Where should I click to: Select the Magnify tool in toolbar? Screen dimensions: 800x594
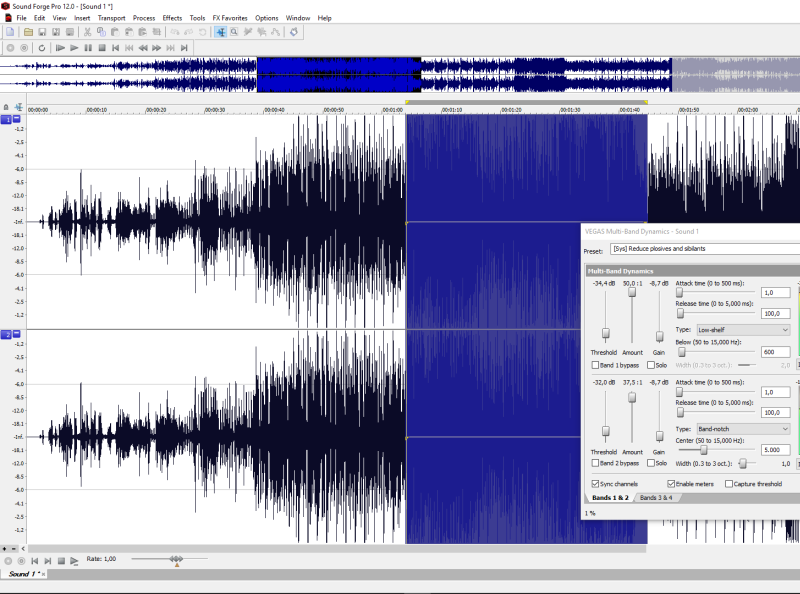pyautogui.click(x=234, y=32)
